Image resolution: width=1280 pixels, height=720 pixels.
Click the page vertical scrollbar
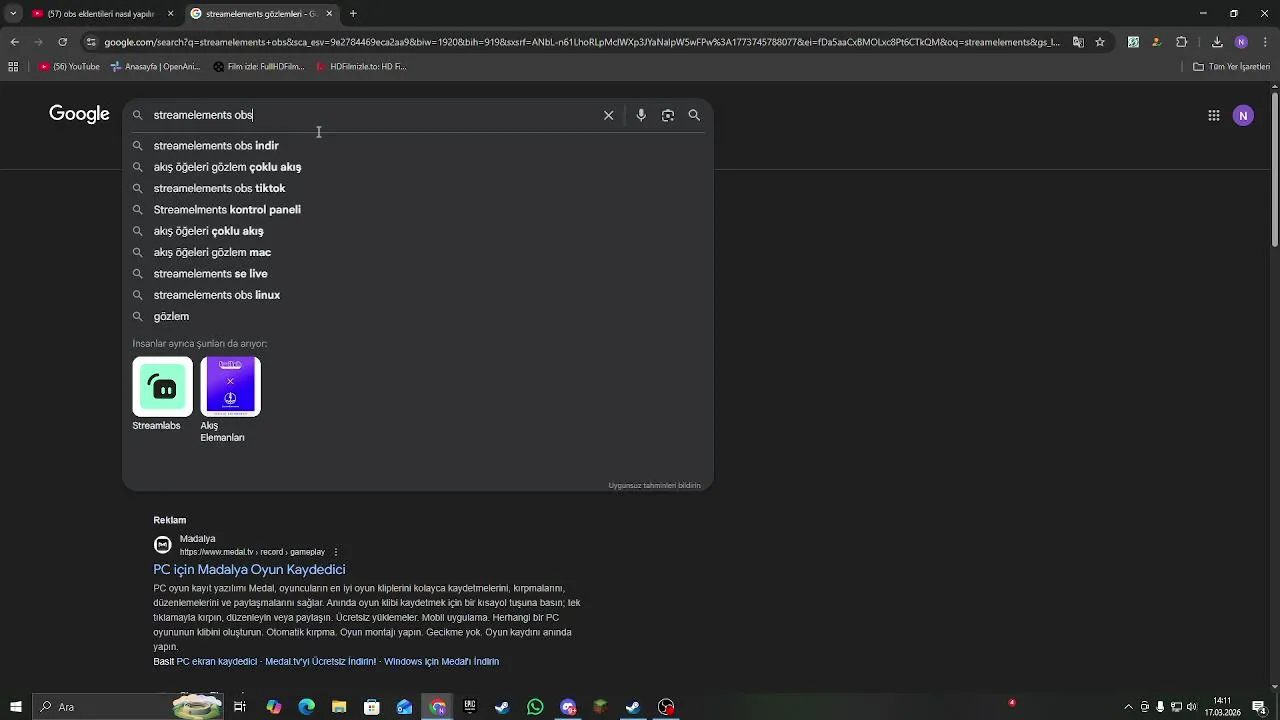pos(1274,170)
